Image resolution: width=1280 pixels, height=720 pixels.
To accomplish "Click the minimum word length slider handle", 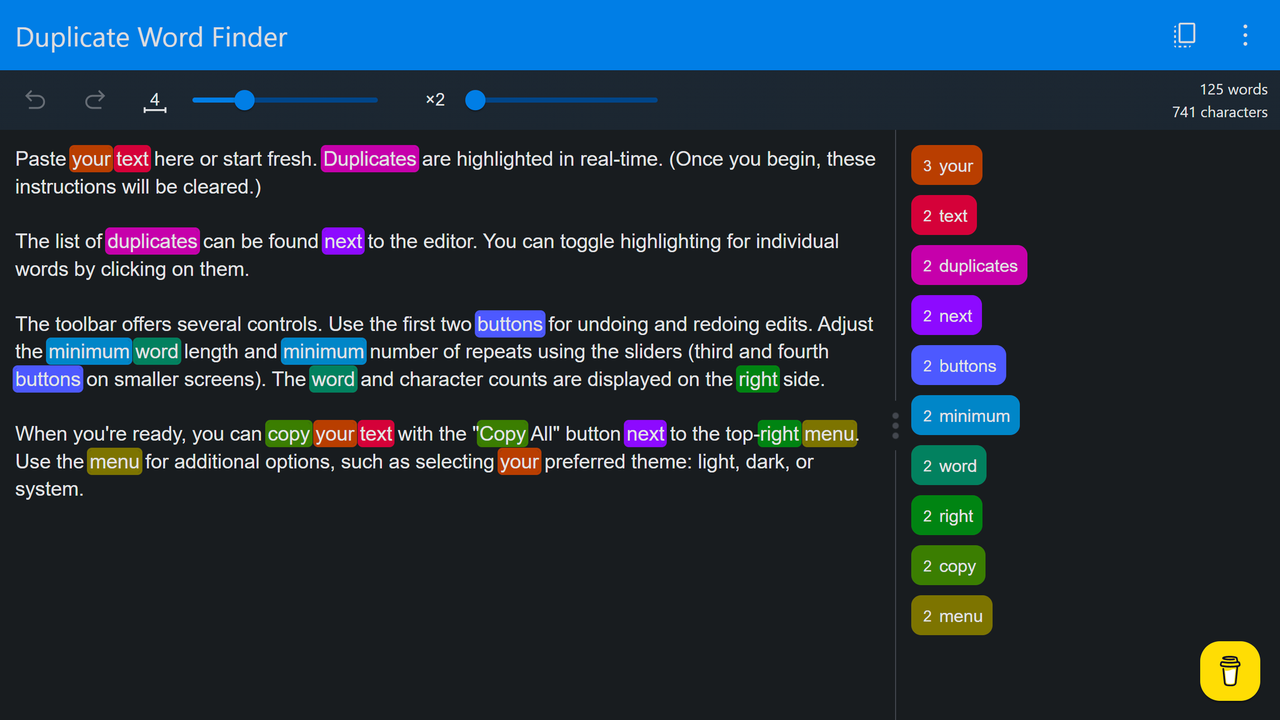I will click(x=245, y=100).
